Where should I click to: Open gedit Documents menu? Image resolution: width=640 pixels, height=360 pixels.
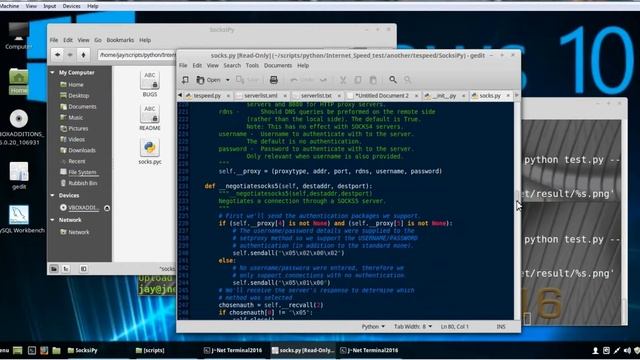278,65
